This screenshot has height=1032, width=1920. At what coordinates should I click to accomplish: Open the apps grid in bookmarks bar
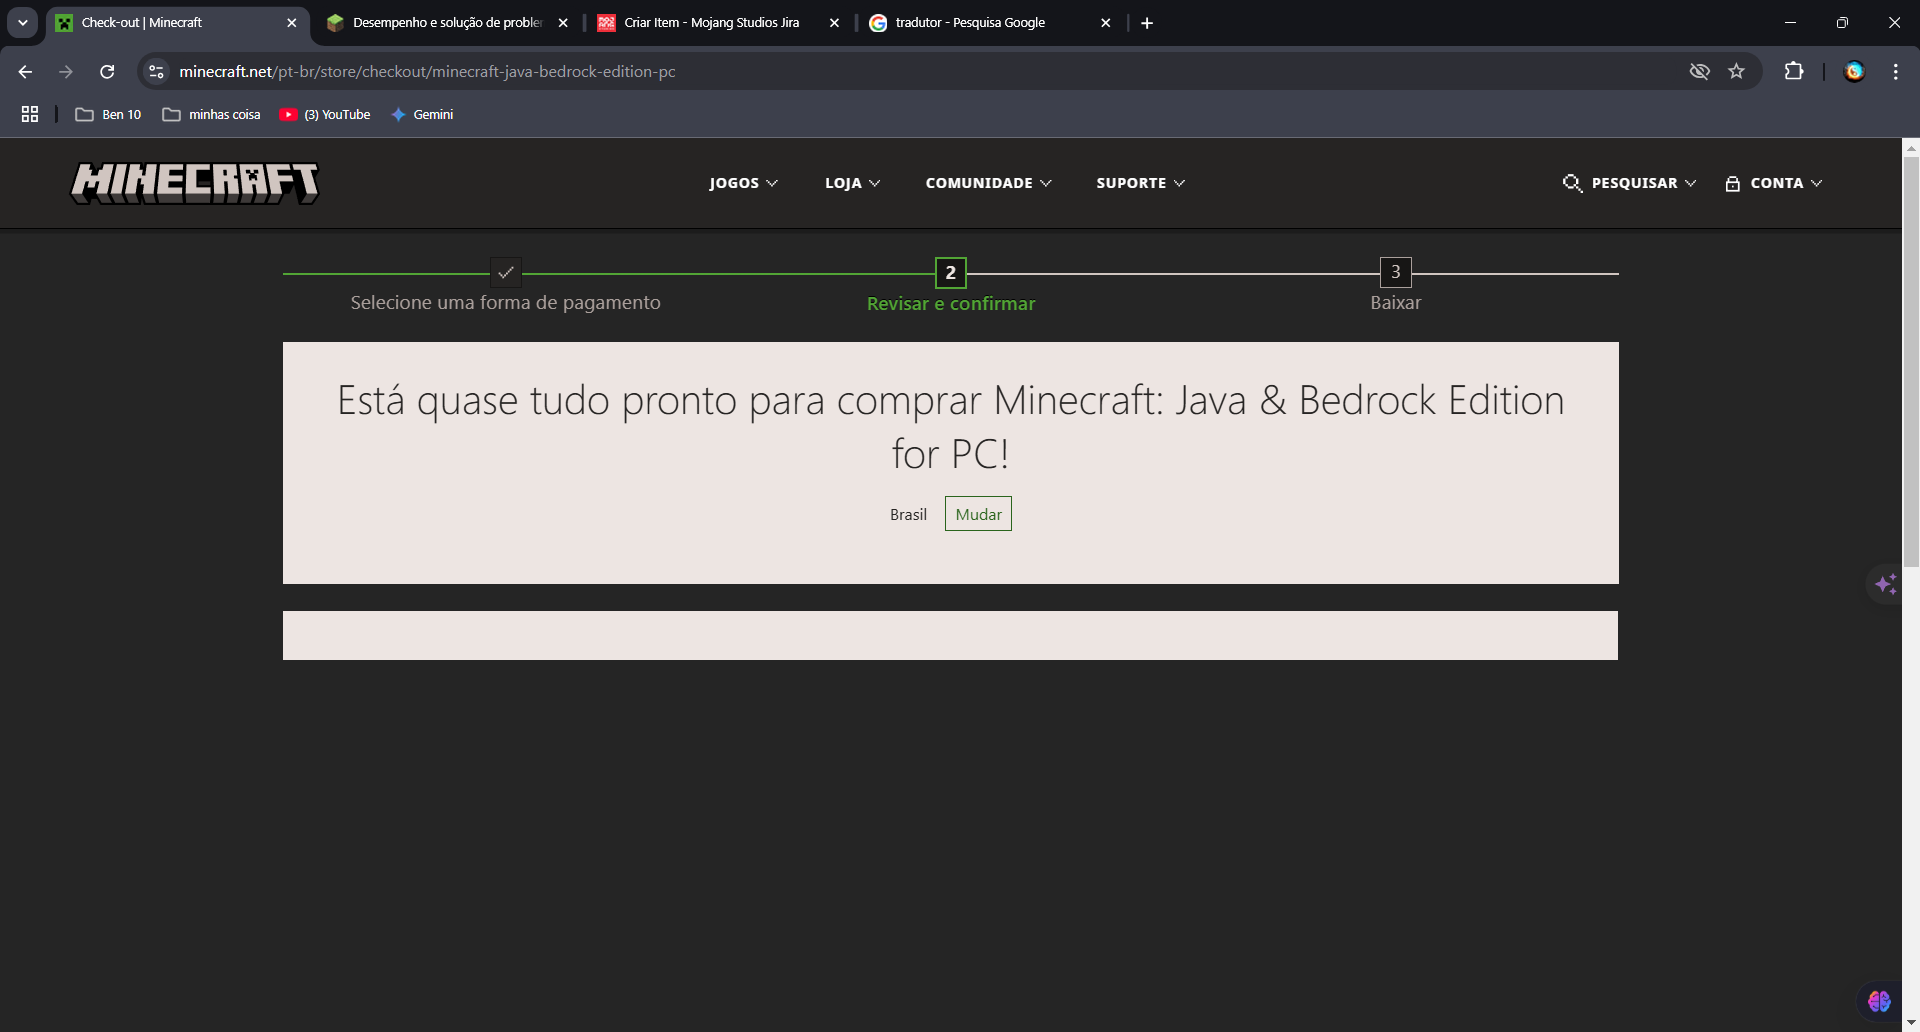point(30,115)
